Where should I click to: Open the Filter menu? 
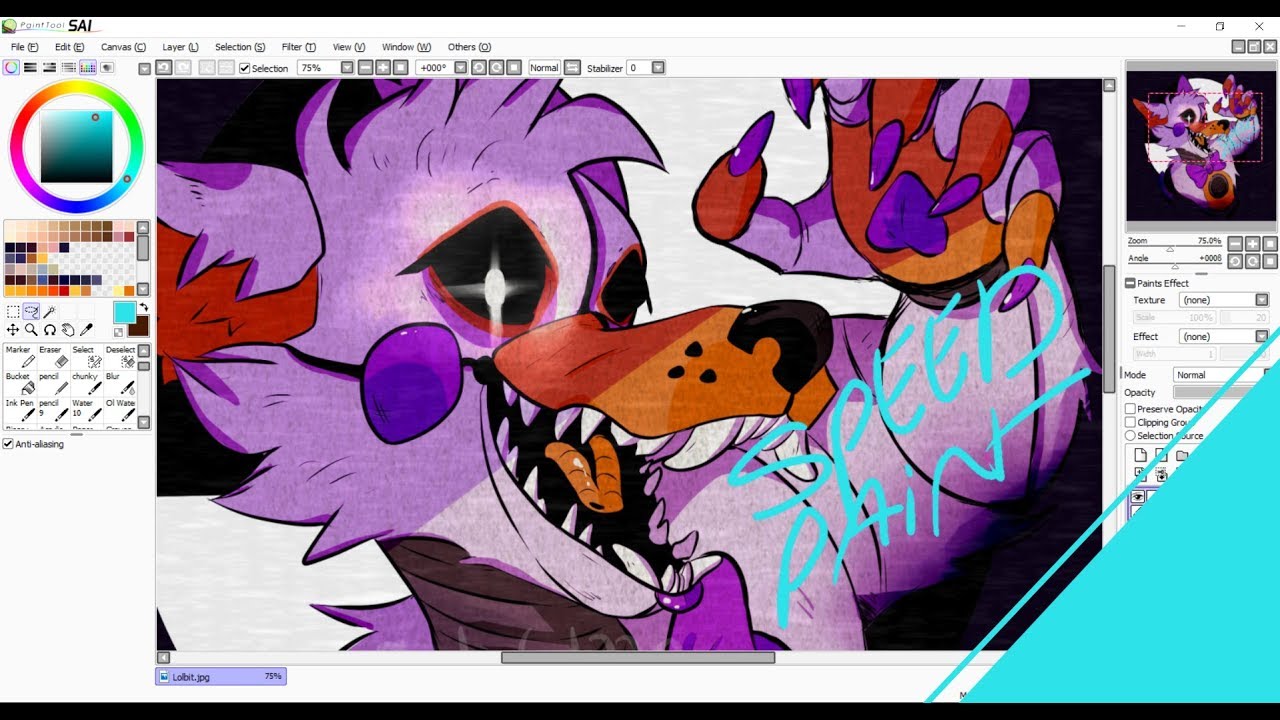click(x=298, y=47)
